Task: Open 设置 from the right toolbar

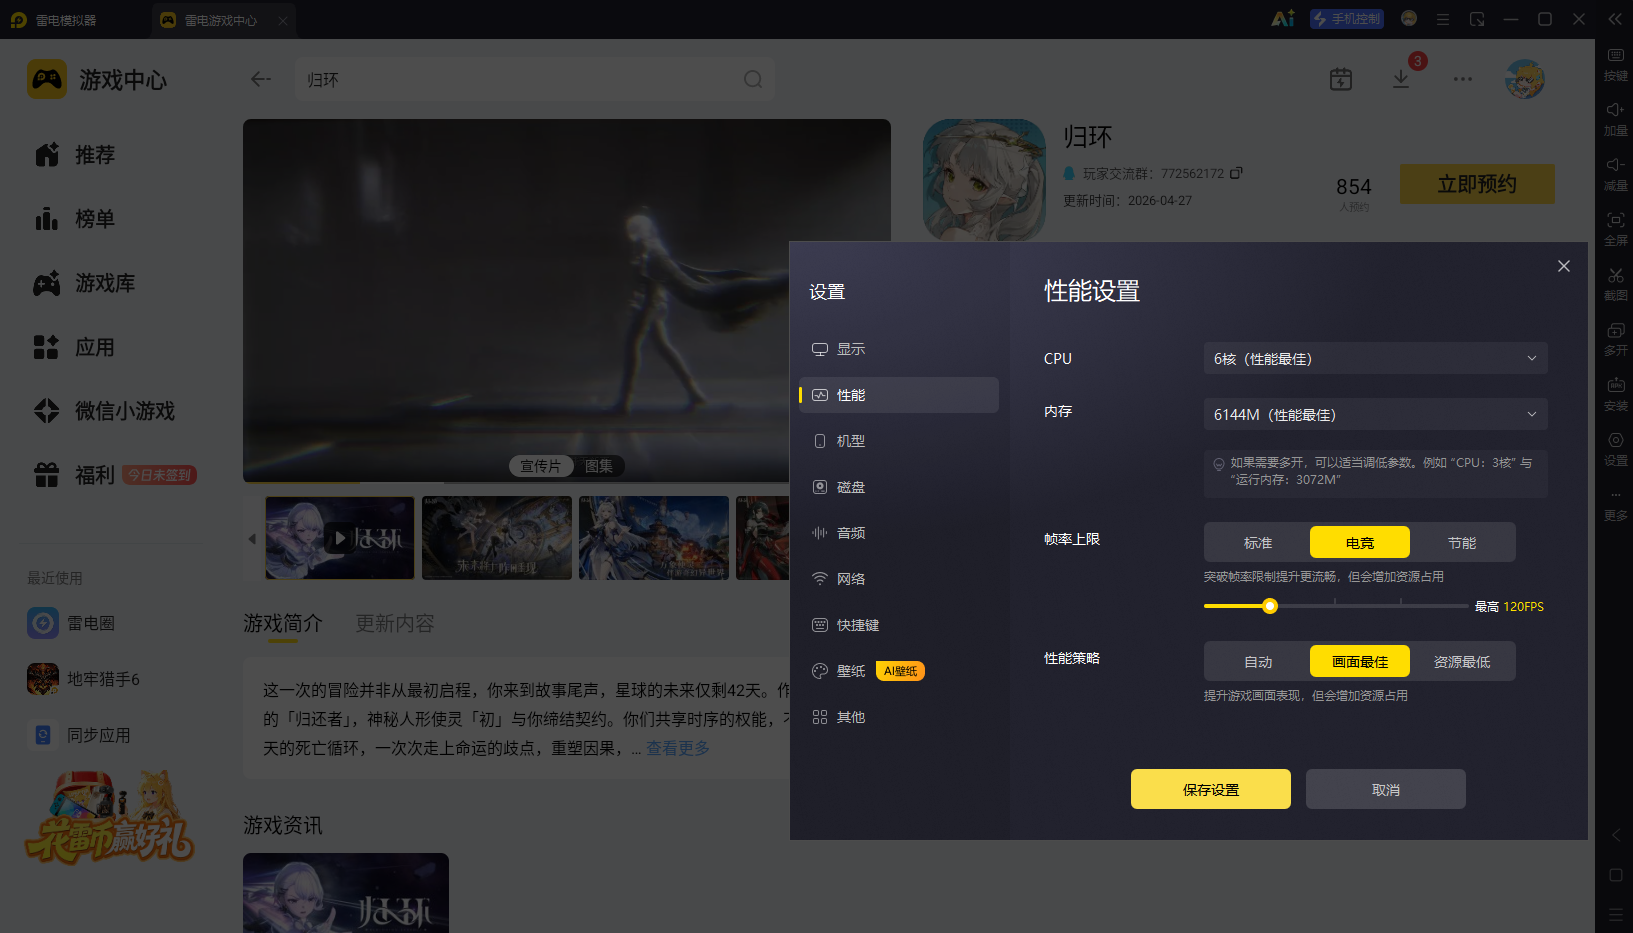Action: [1615, 448]
